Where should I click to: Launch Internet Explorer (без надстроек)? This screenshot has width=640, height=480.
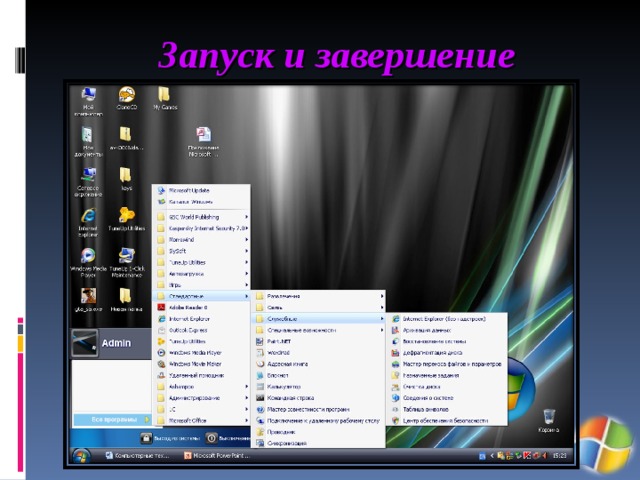point(447,319)
